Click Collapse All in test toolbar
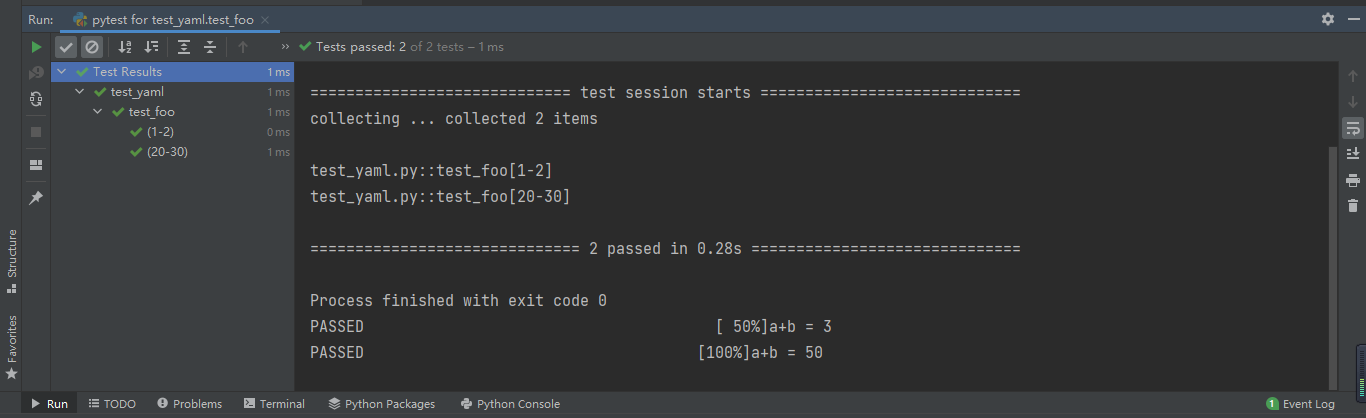 tap(210, 47)
